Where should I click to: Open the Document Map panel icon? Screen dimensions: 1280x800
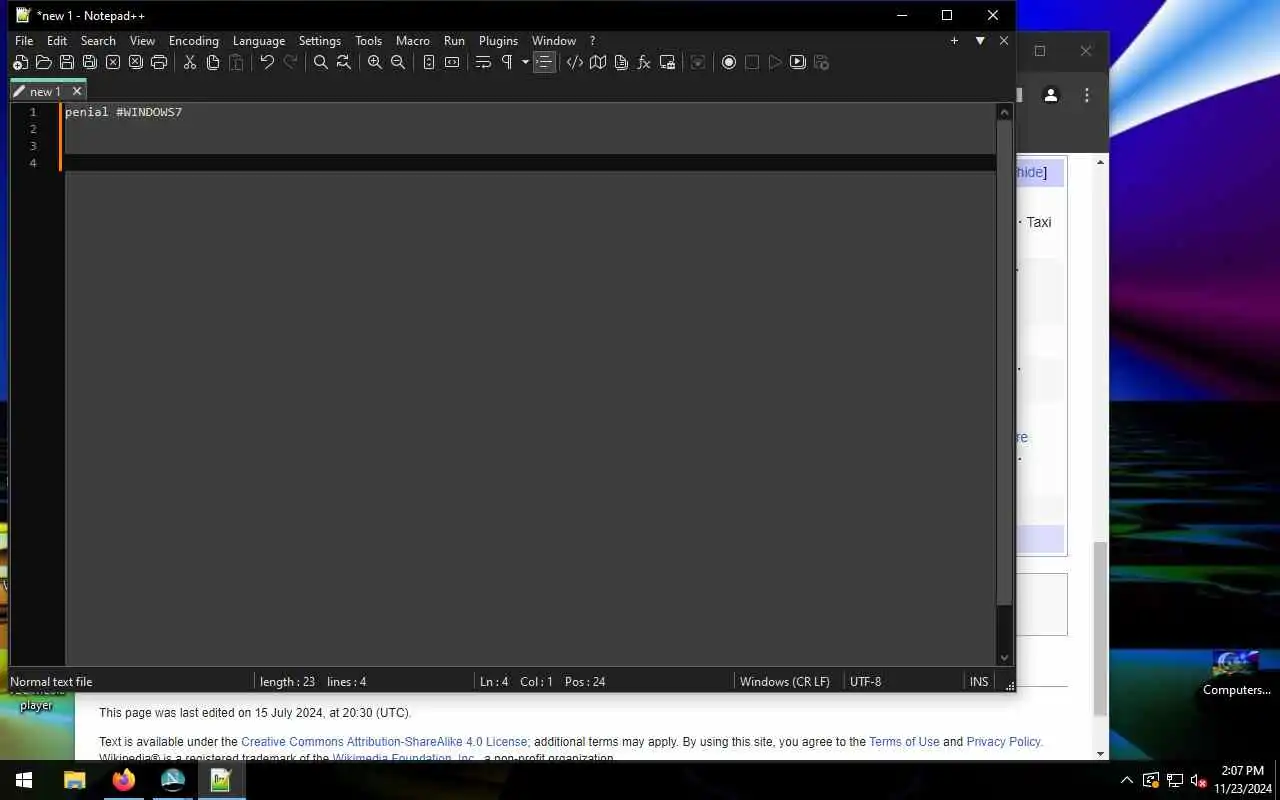598,62
